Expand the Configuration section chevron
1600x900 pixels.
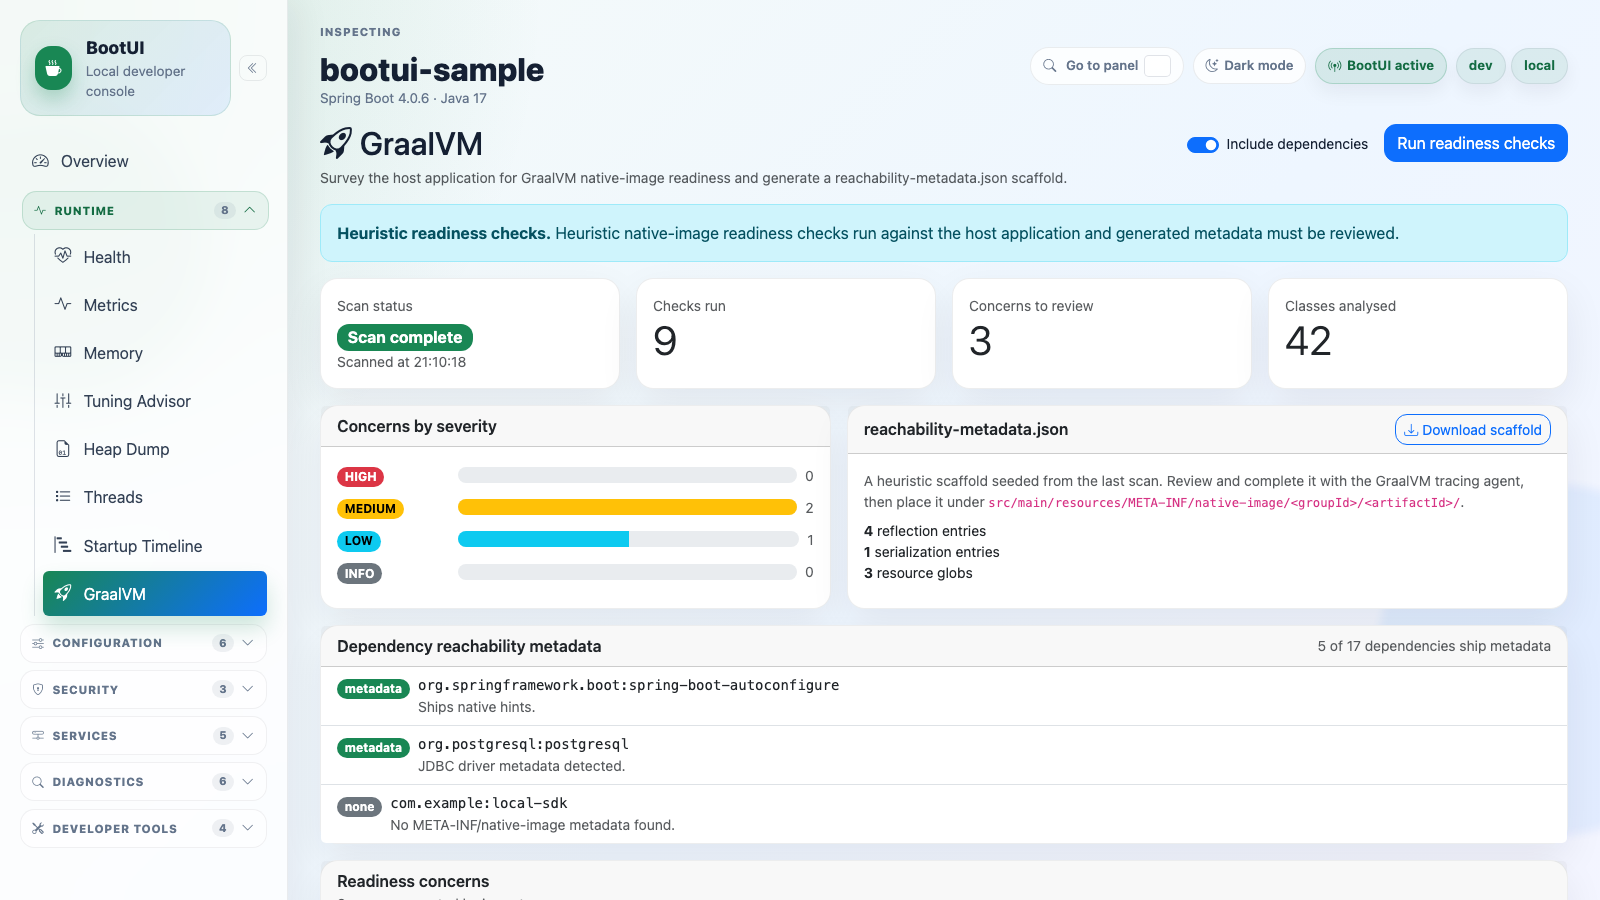click(x=248, y=643)
